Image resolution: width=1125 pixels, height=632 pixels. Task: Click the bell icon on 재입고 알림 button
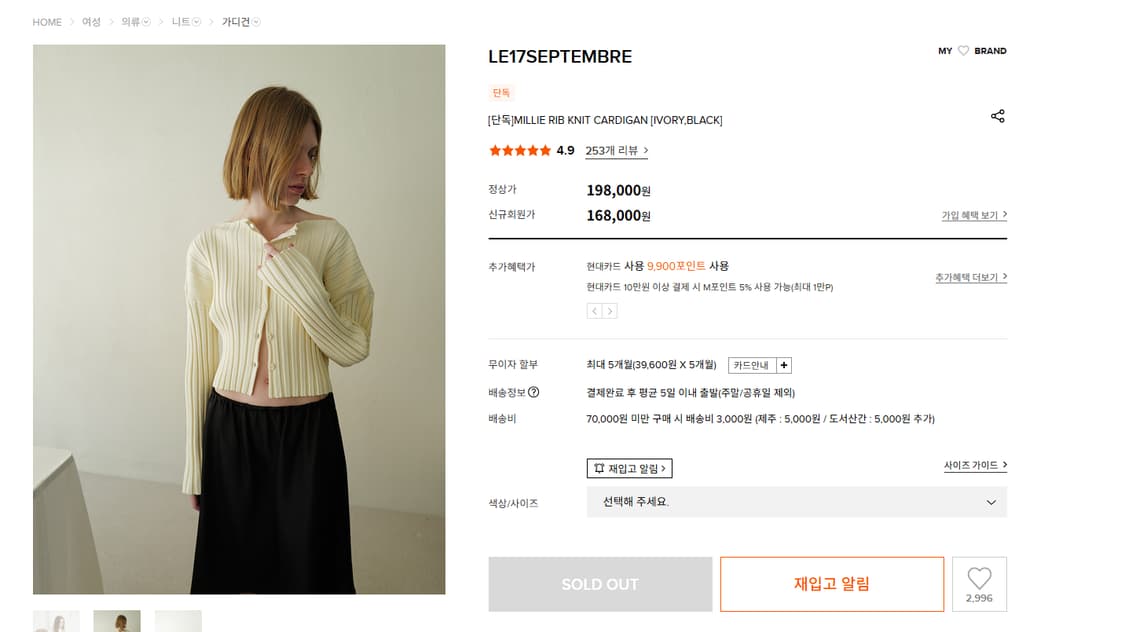point(597,468)
